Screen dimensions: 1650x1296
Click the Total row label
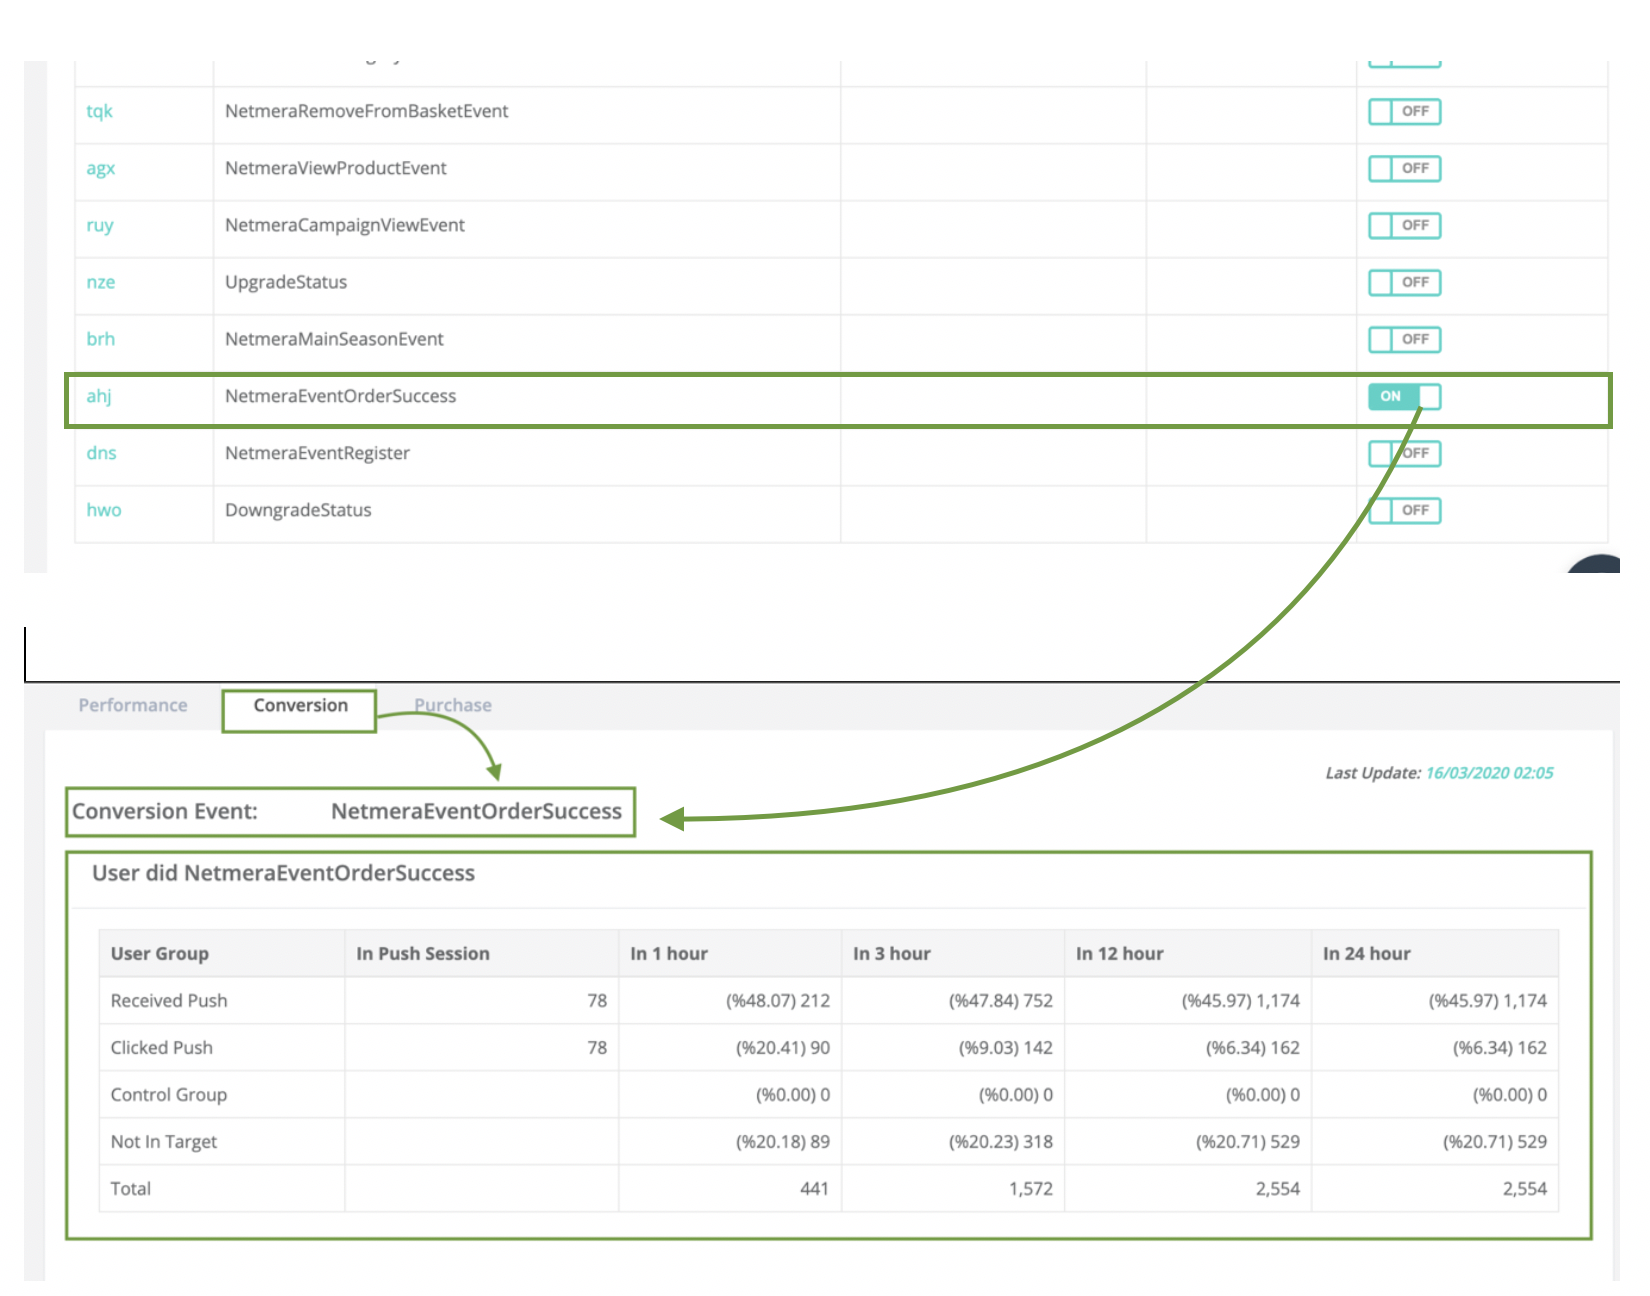pyautogui.click(x=131, y=1189)
